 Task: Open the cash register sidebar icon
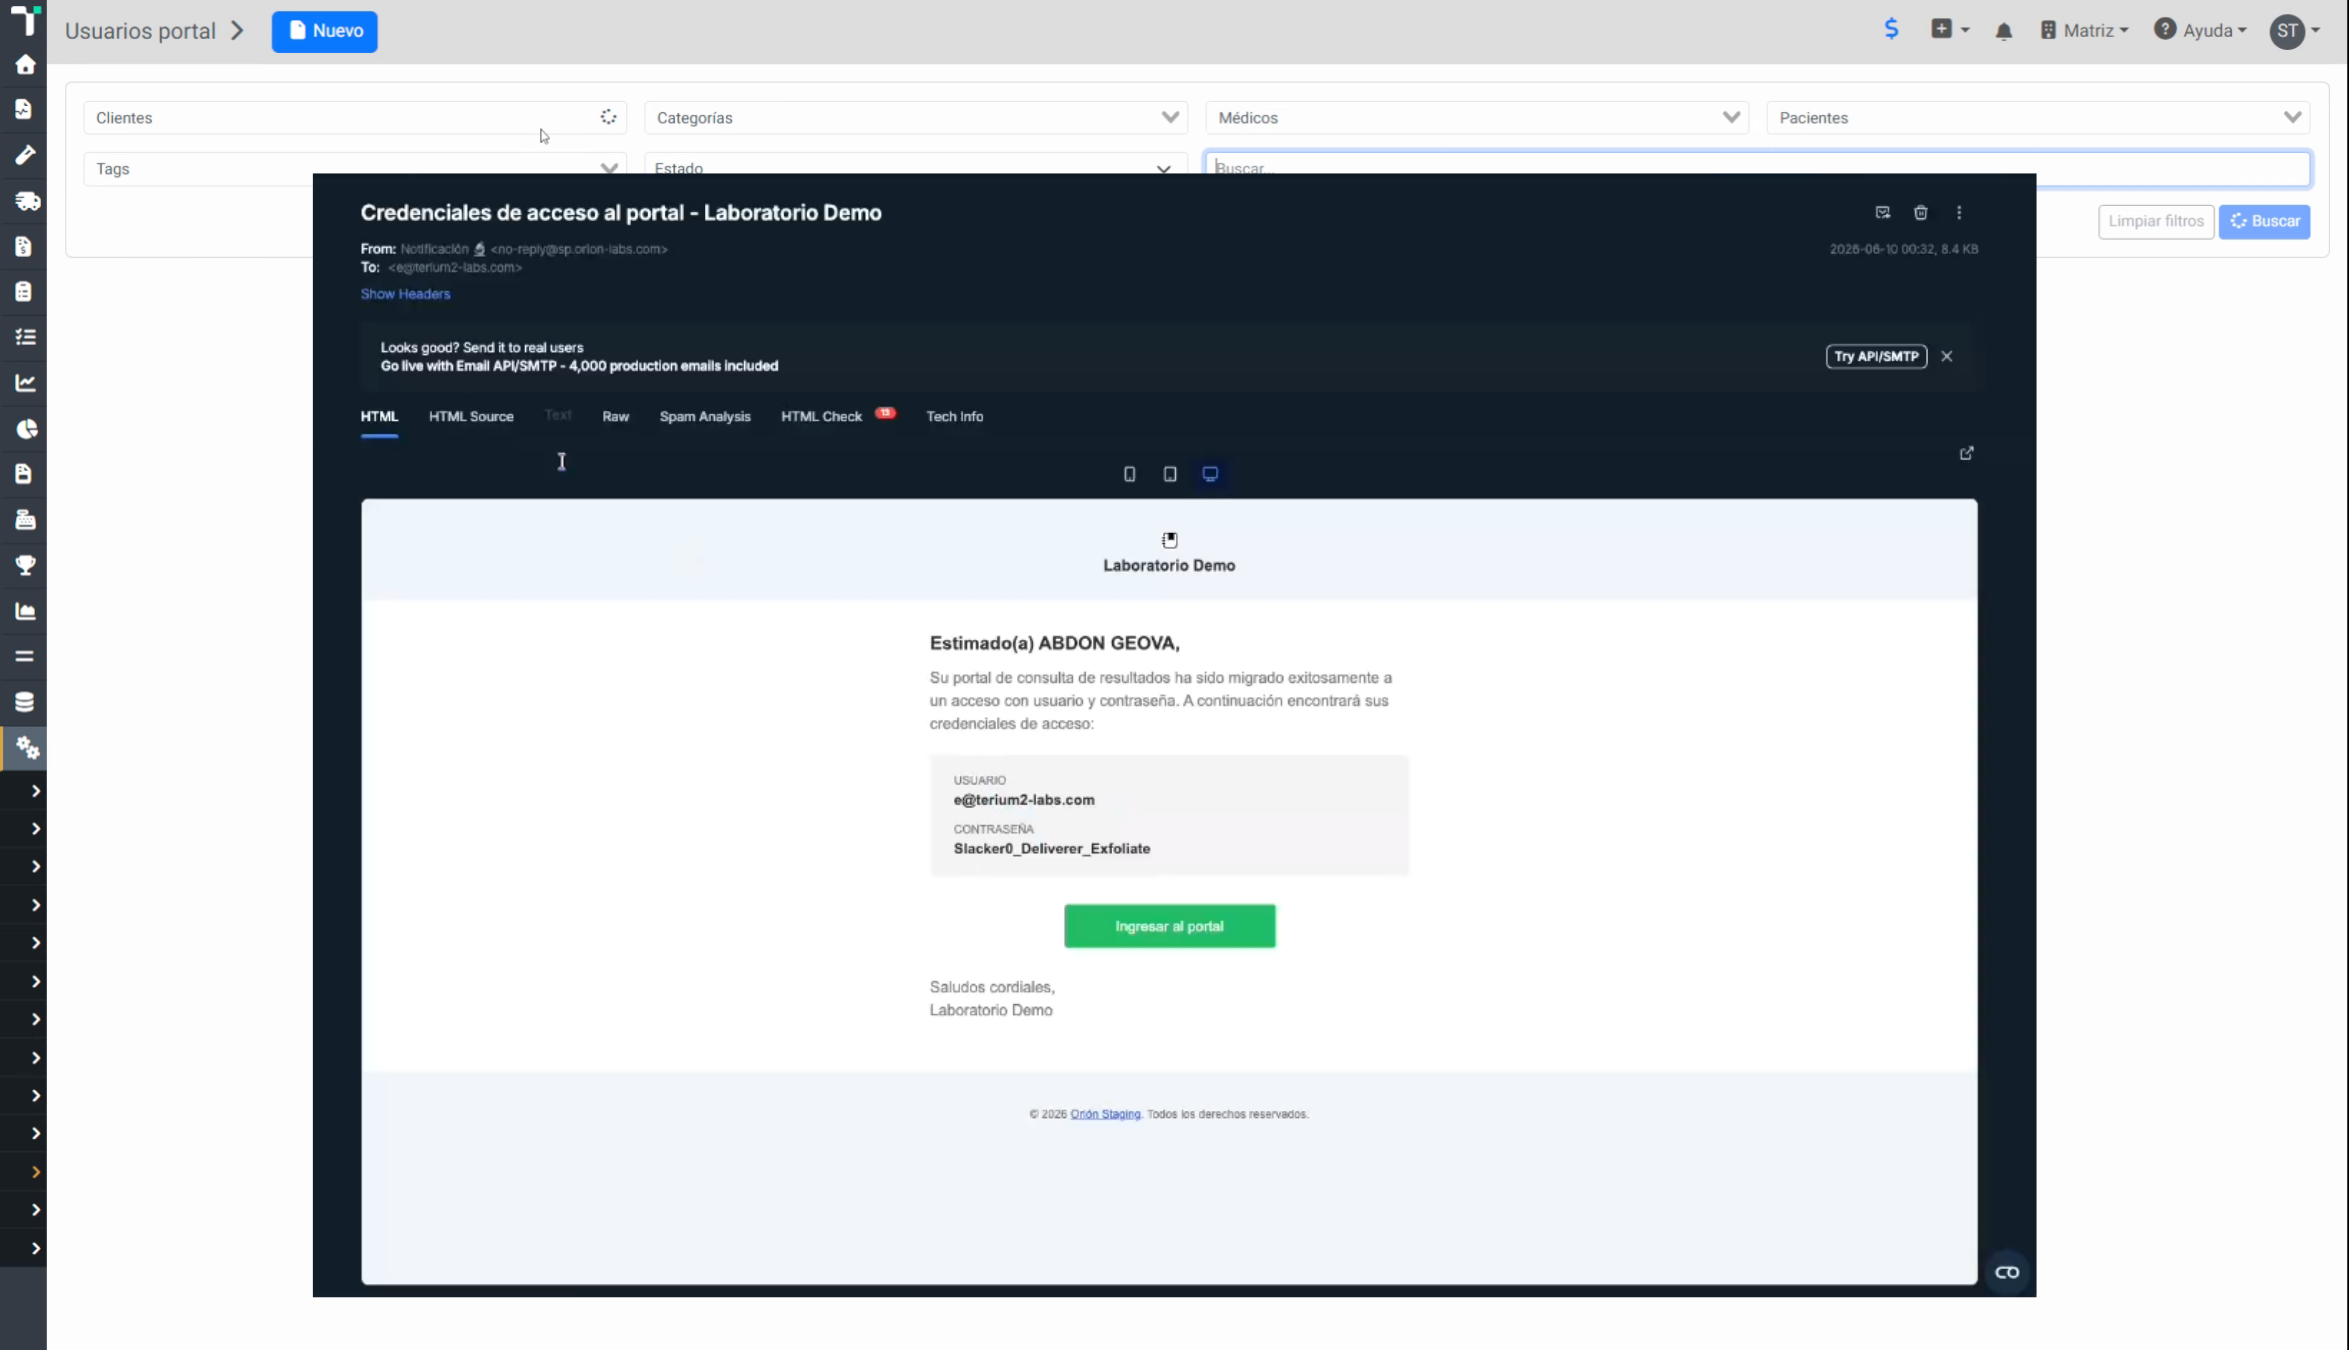click(25, 519)
